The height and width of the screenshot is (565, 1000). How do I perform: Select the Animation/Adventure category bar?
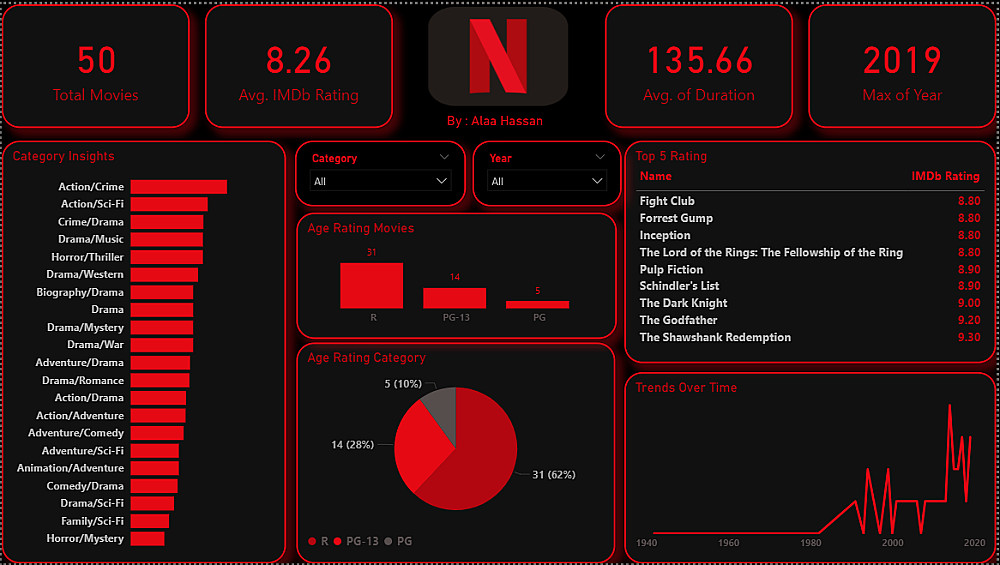pos(155,468)
